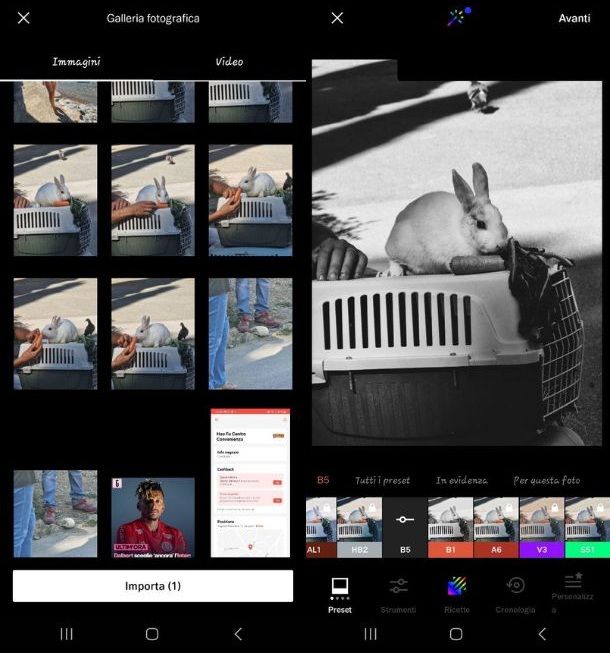This screenshot has height=653, width=610.
Task: Switch to the Video tab
Action: 229,62
